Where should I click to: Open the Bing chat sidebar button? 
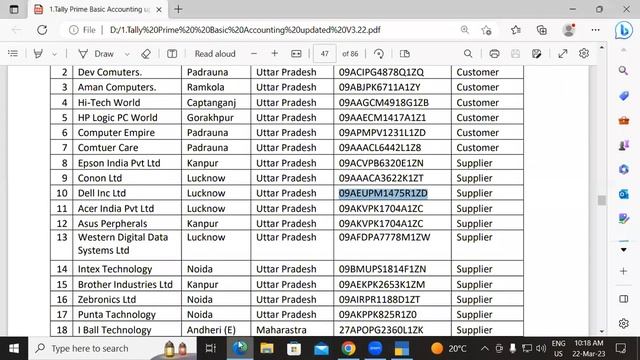tap(623, 30)
